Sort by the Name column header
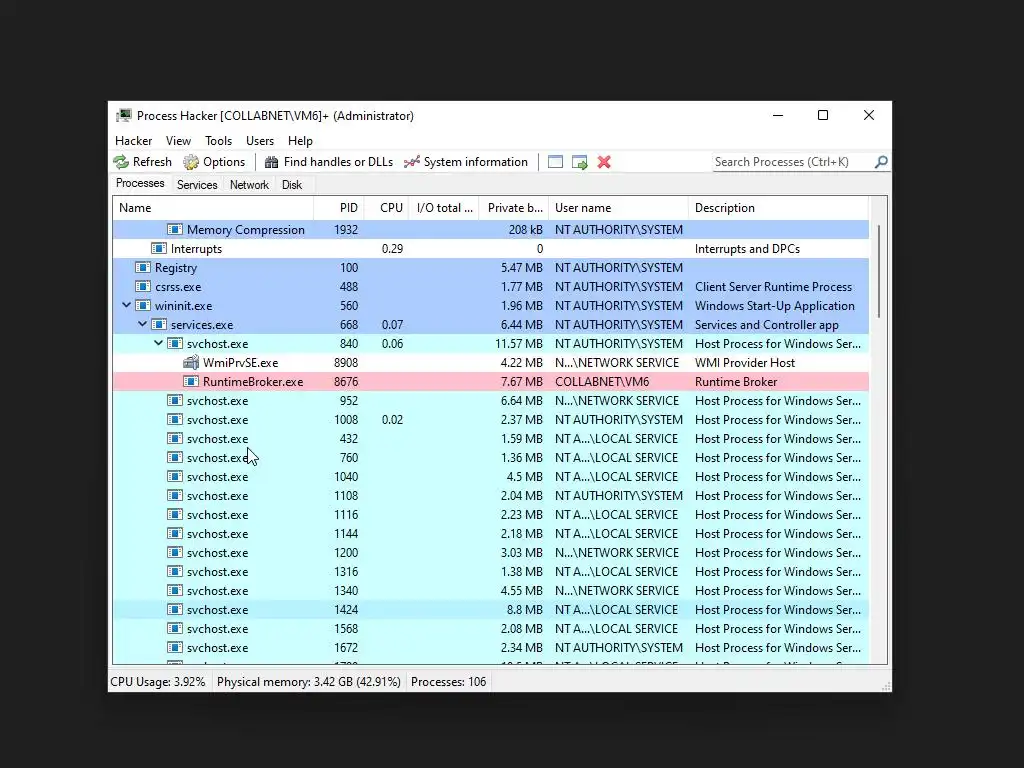The width and height of the screenshot is (1024, 768). pyautogui.click(x=214, y=208)
